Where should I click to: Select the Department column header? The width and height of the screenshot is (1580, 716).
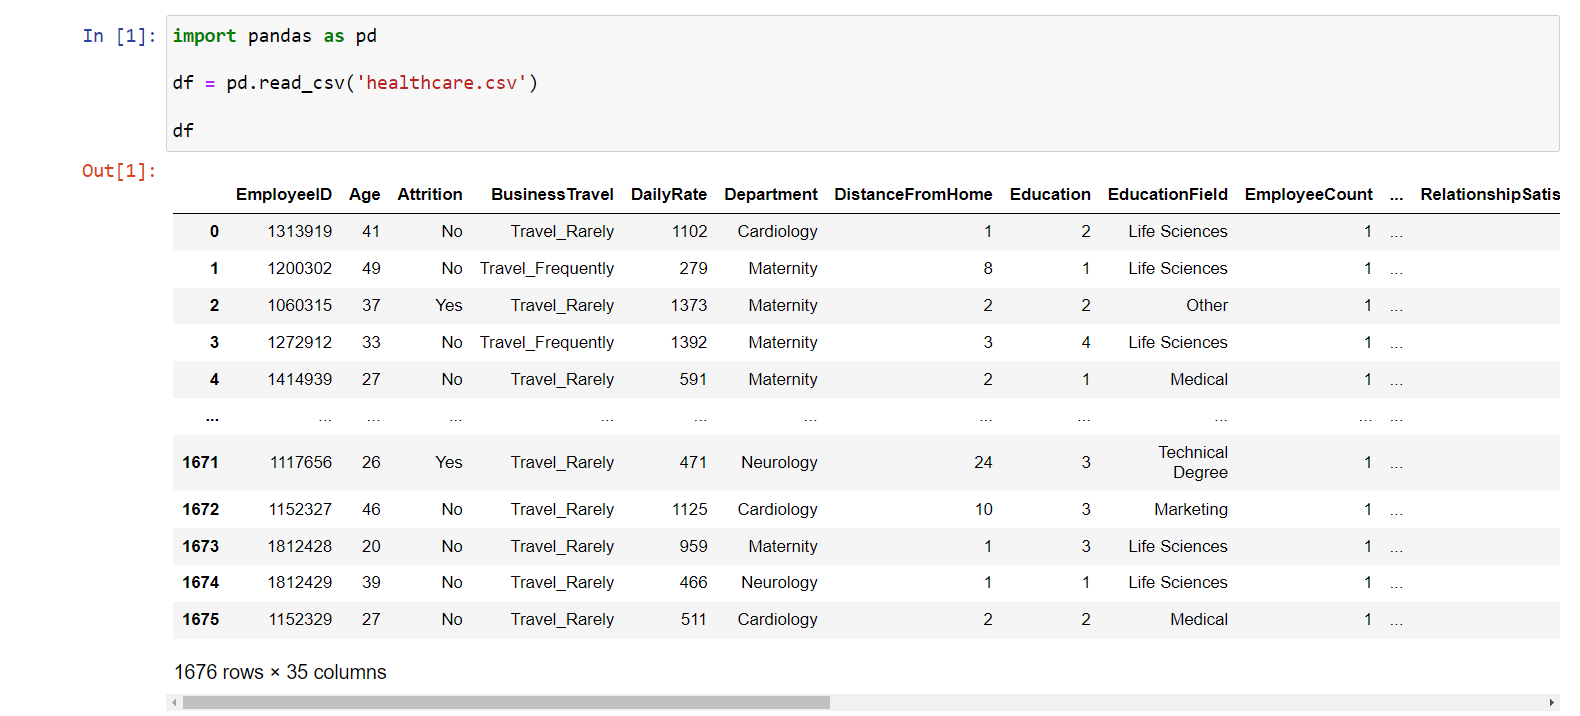[770, 194]
